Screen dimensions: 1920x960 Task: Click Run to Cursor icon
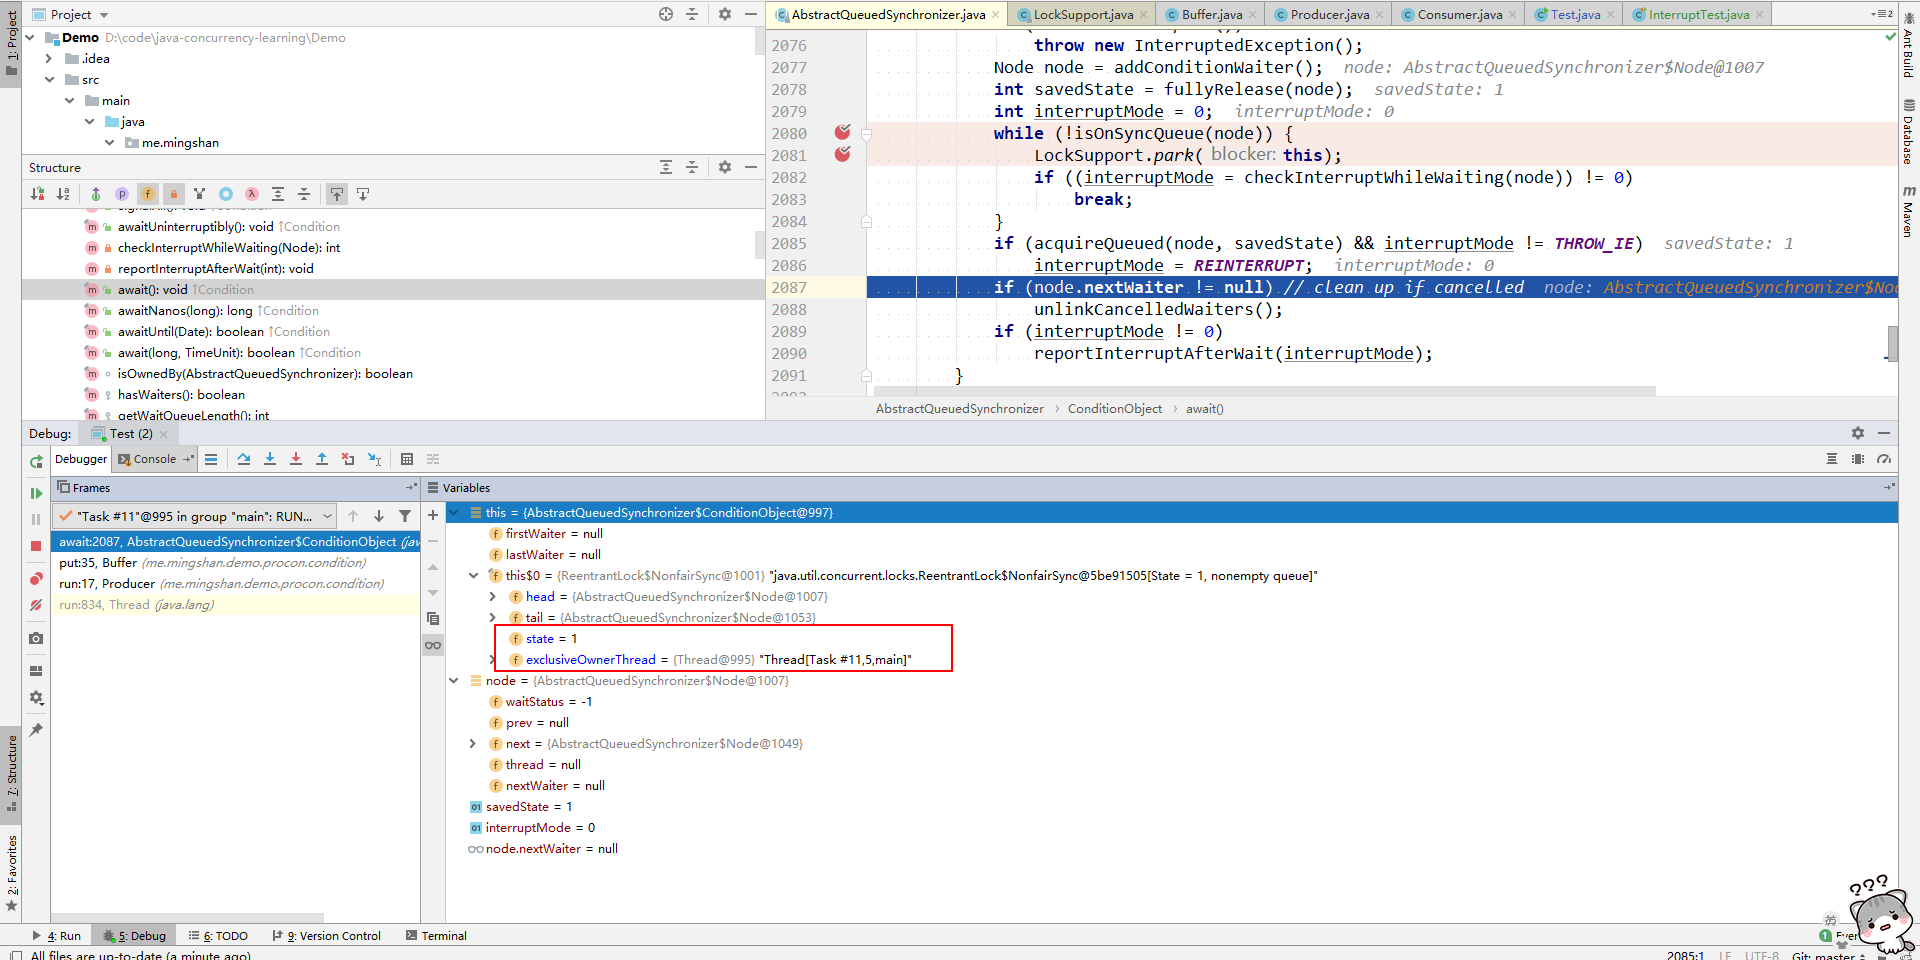[x=374, y=459]
